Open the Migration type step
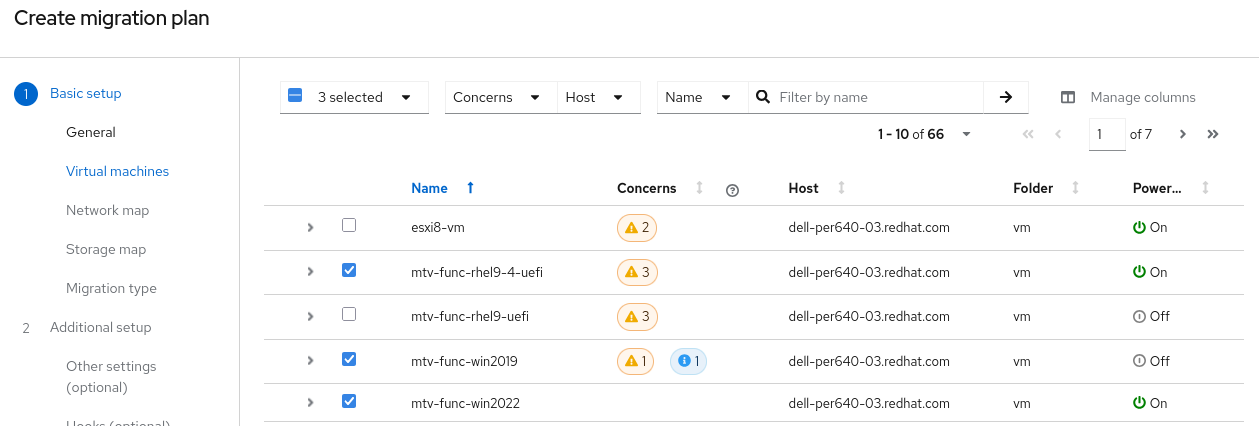 [x=111, y=288]
